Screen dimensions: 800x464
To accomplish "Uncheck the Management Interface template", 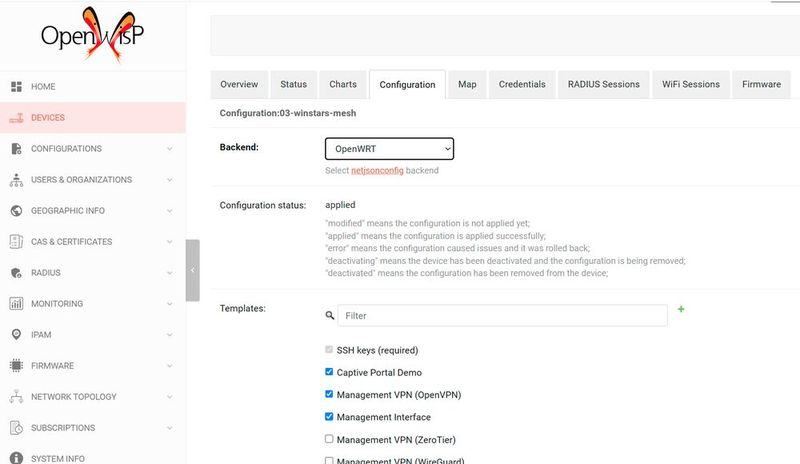I will coord(330,417).
